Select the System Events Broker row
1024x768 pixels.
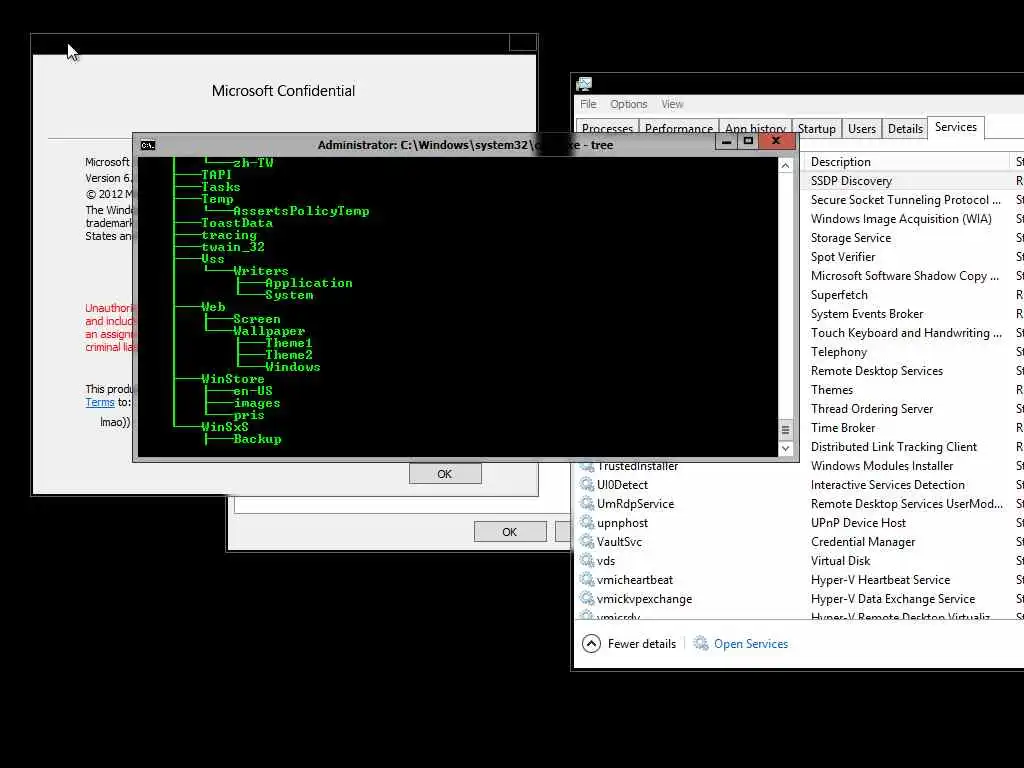912,313
